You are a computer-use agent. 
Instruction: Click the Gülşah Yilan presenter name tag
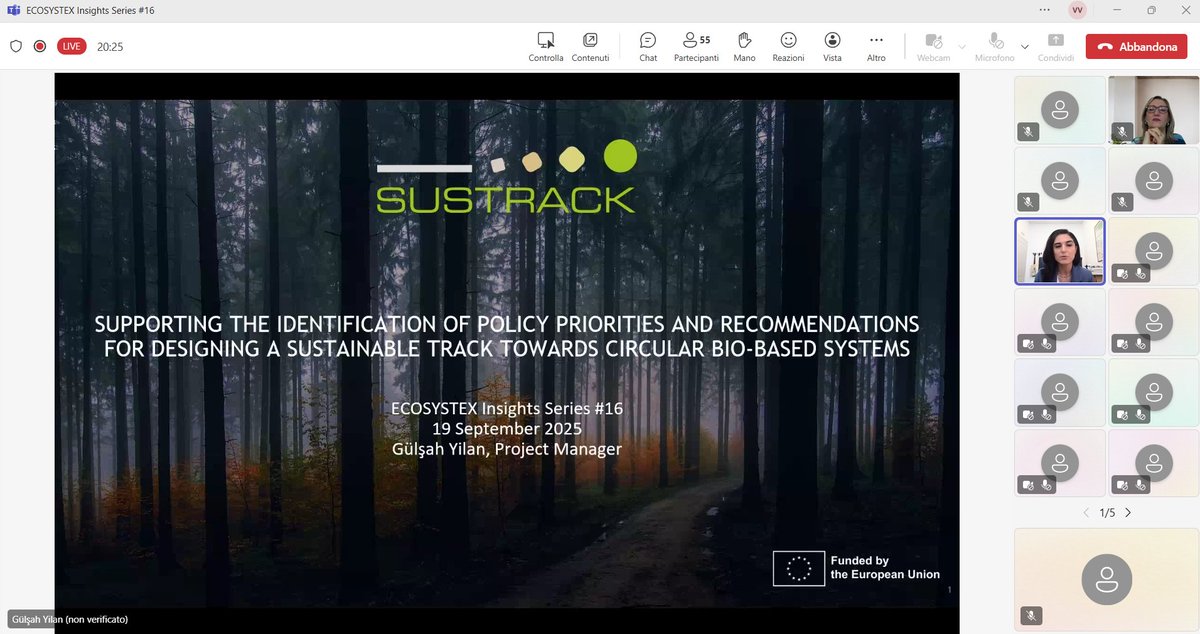coord(69,620)
